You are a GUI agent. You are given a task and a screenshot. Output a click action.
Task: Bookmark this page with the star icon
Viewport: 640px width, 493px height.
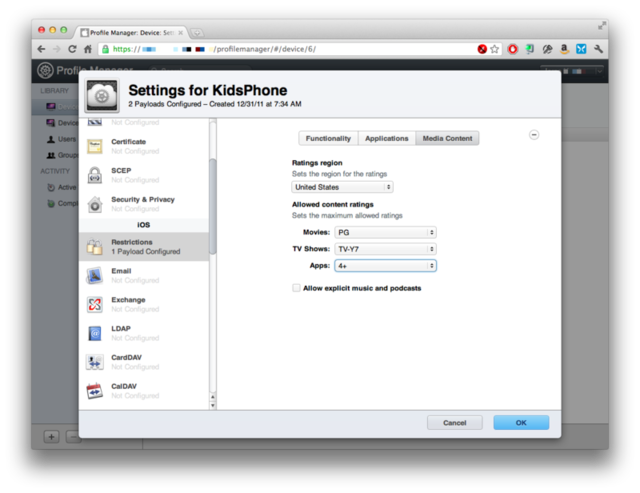(495, 49)
